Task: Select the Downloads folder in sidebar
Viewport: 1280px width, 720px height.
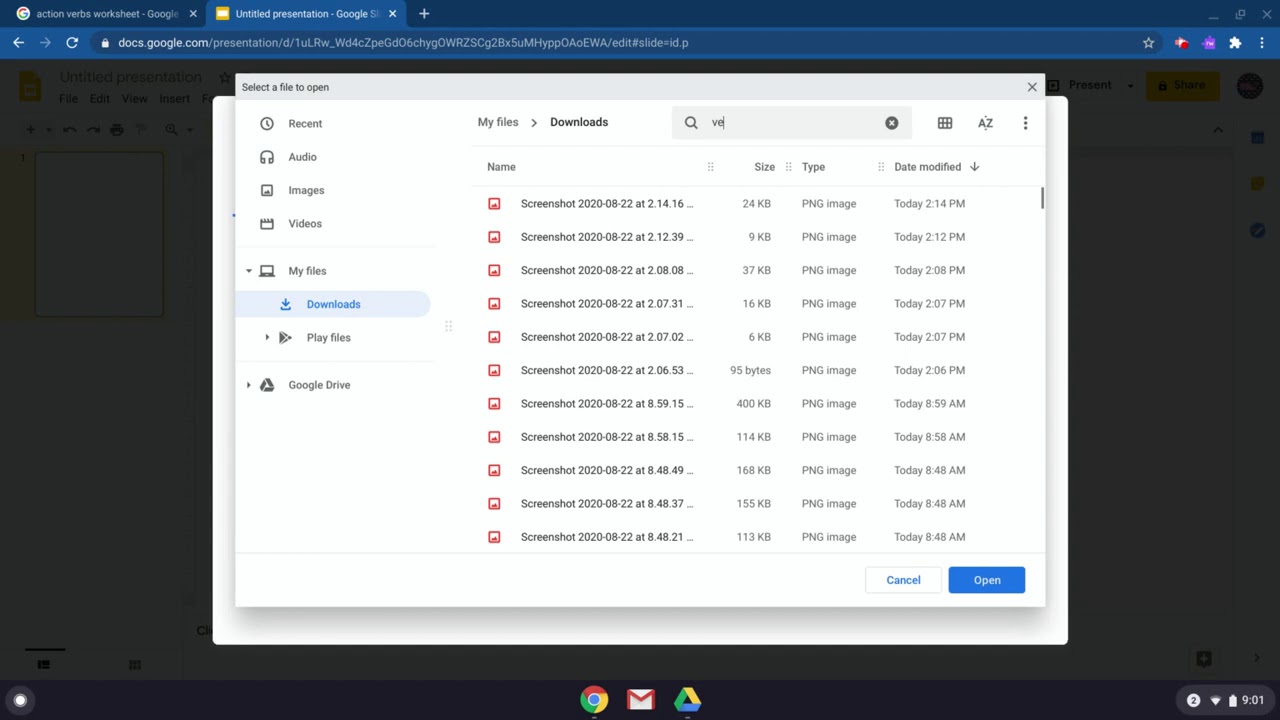Action: [x=332, y=304]
